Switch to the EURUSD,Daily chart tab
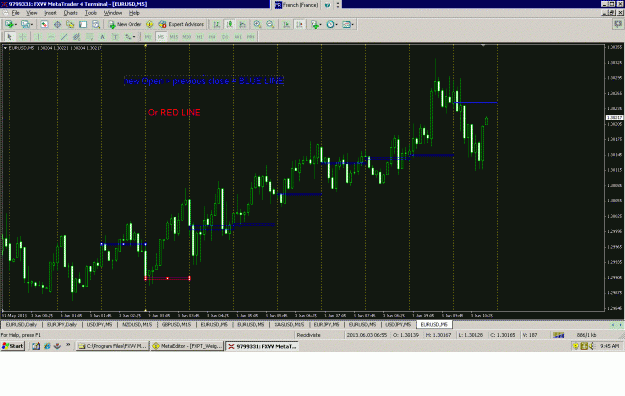Image resolution: width=625 pixels, height=396 pixels. [x=21, y=325]
